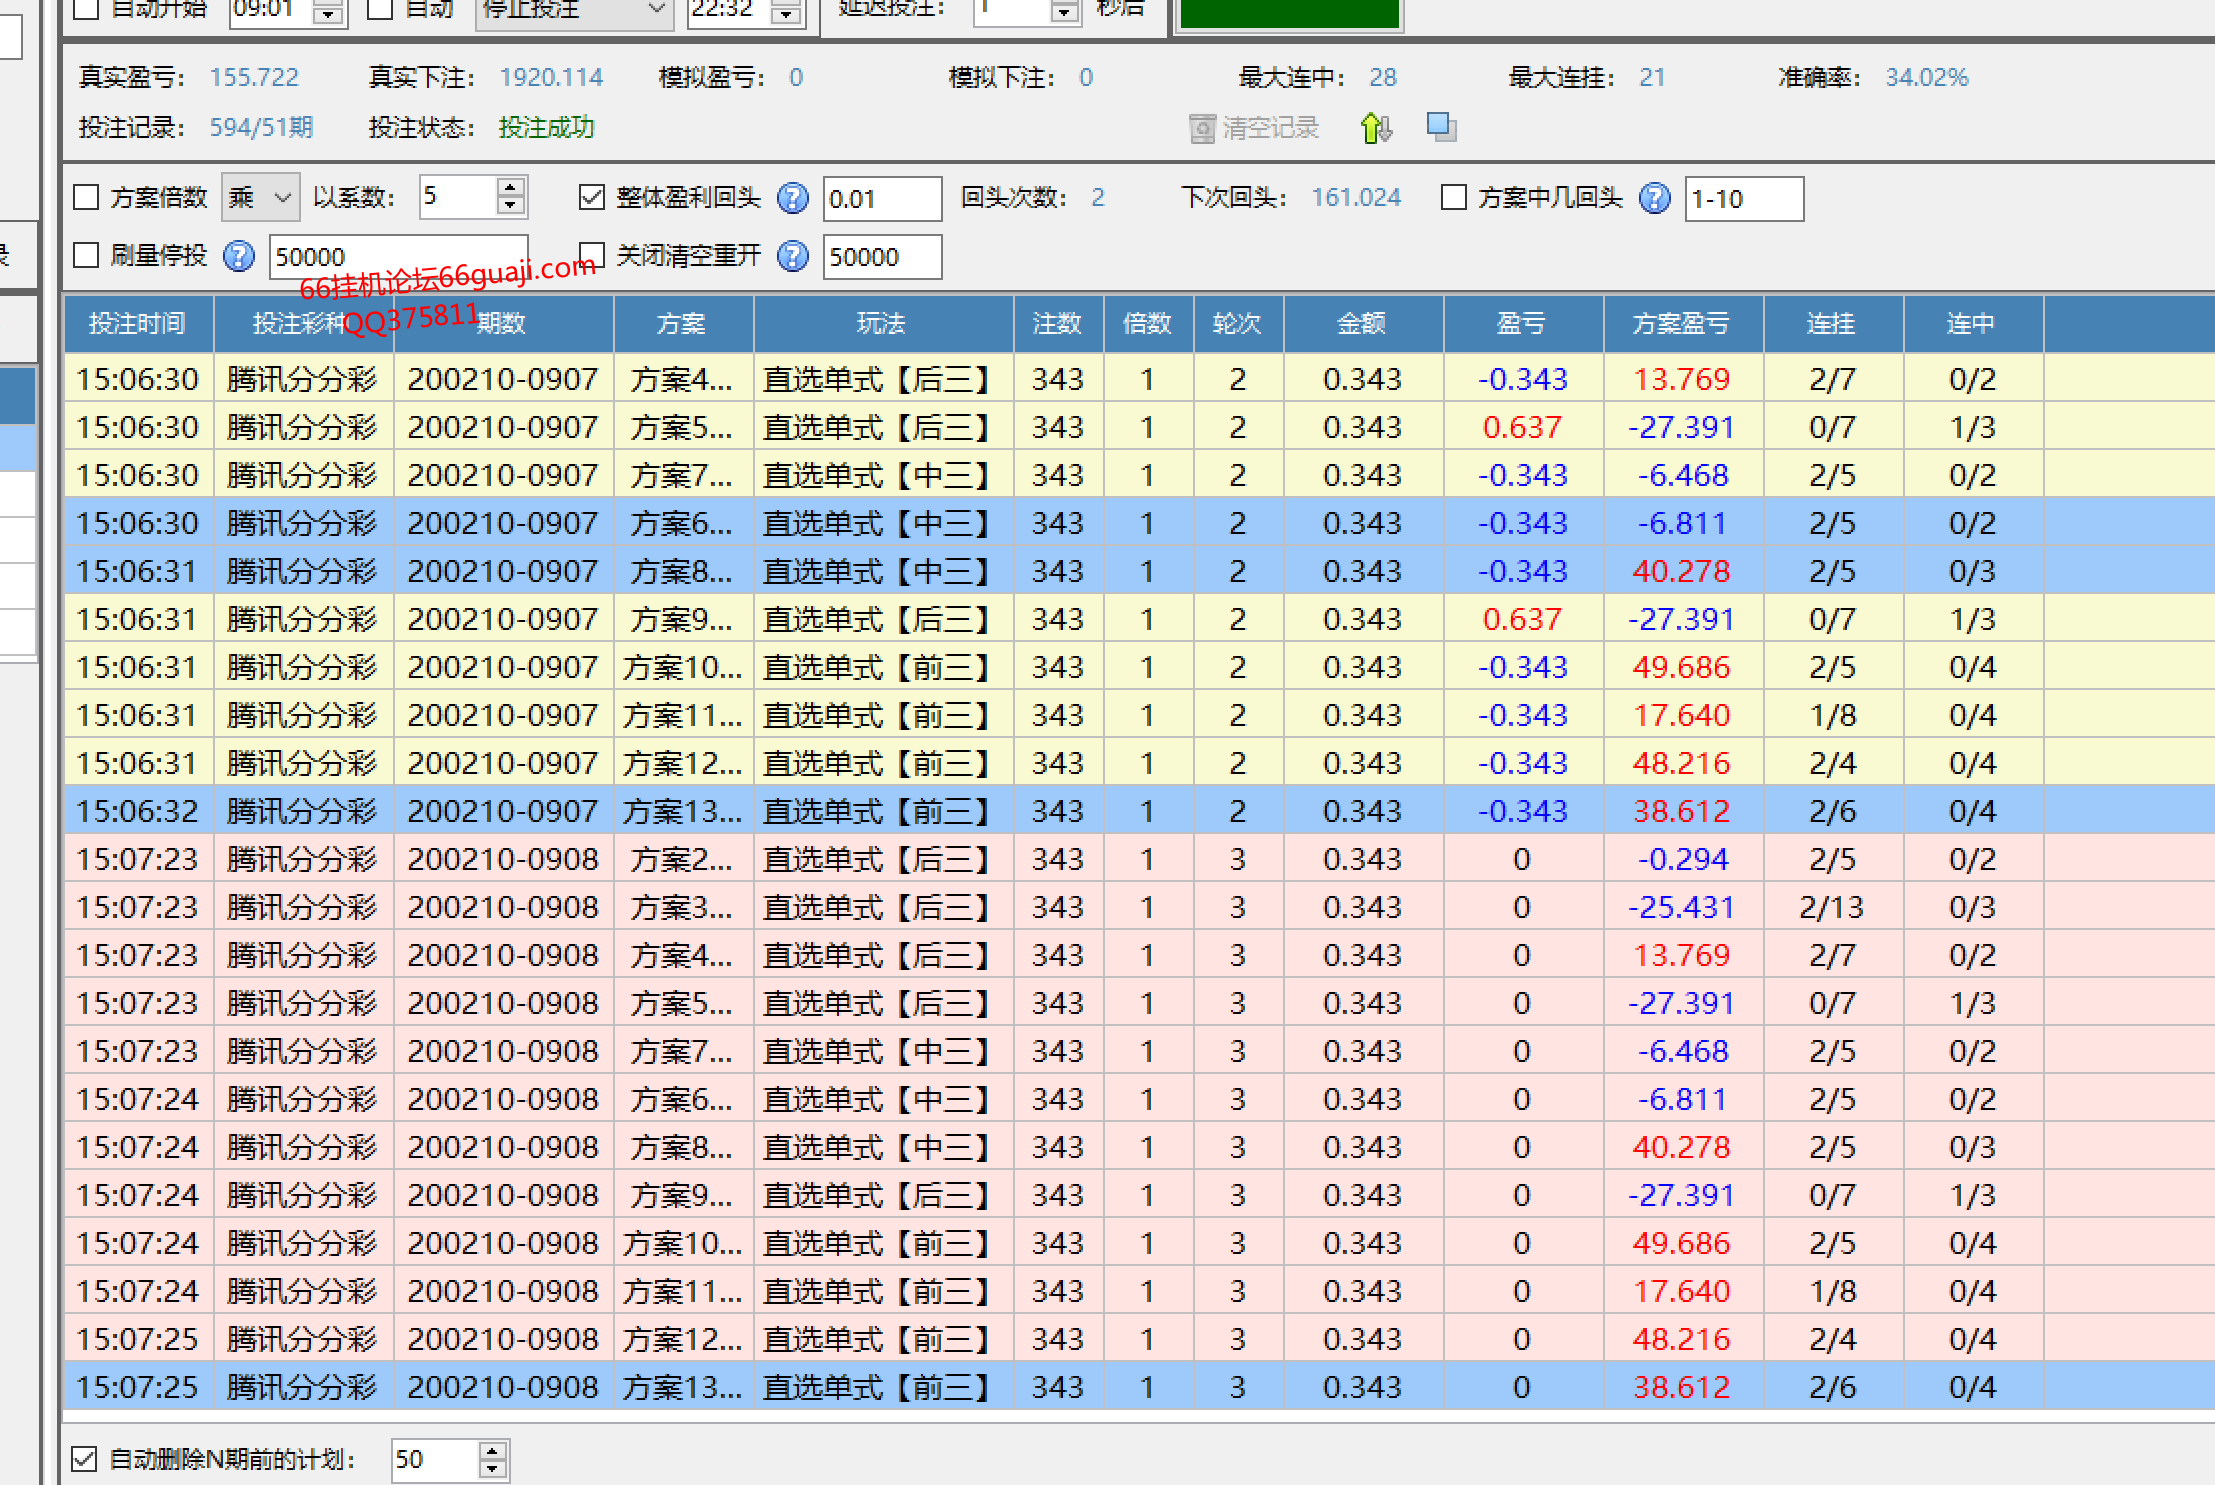Increase the 以系数 value with up arrow
The image size is (2215, 1485).
click(511, 187)
